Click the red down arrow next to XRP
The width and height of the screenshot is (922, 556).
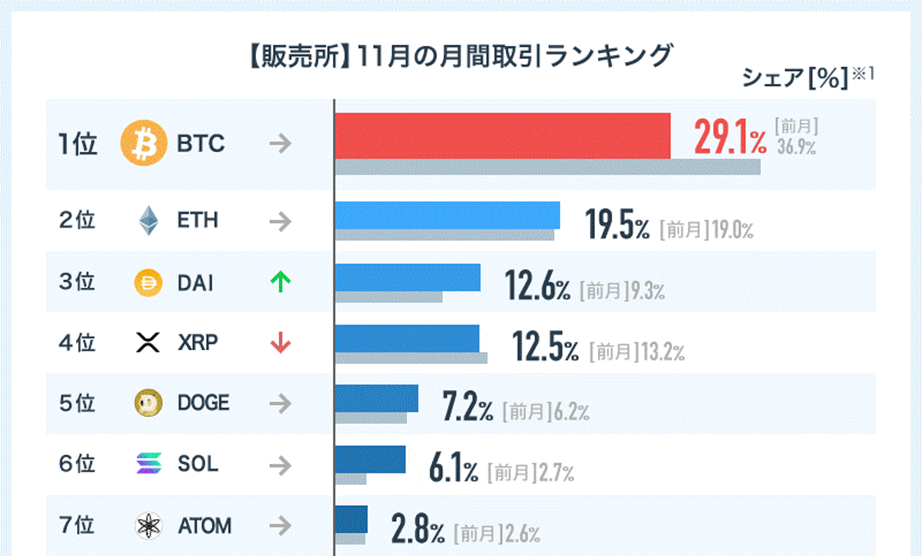pyautogui.click(x=280, y=343)
